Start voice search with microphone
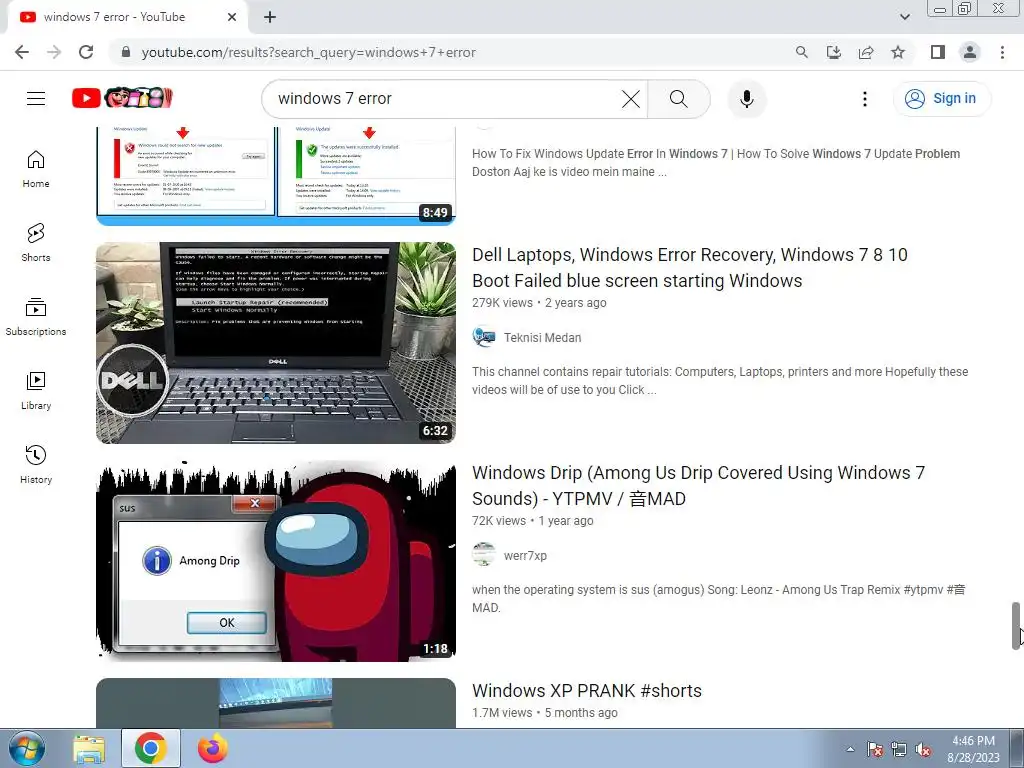The height and width of the screenshot is (768, 1024). 747,99
